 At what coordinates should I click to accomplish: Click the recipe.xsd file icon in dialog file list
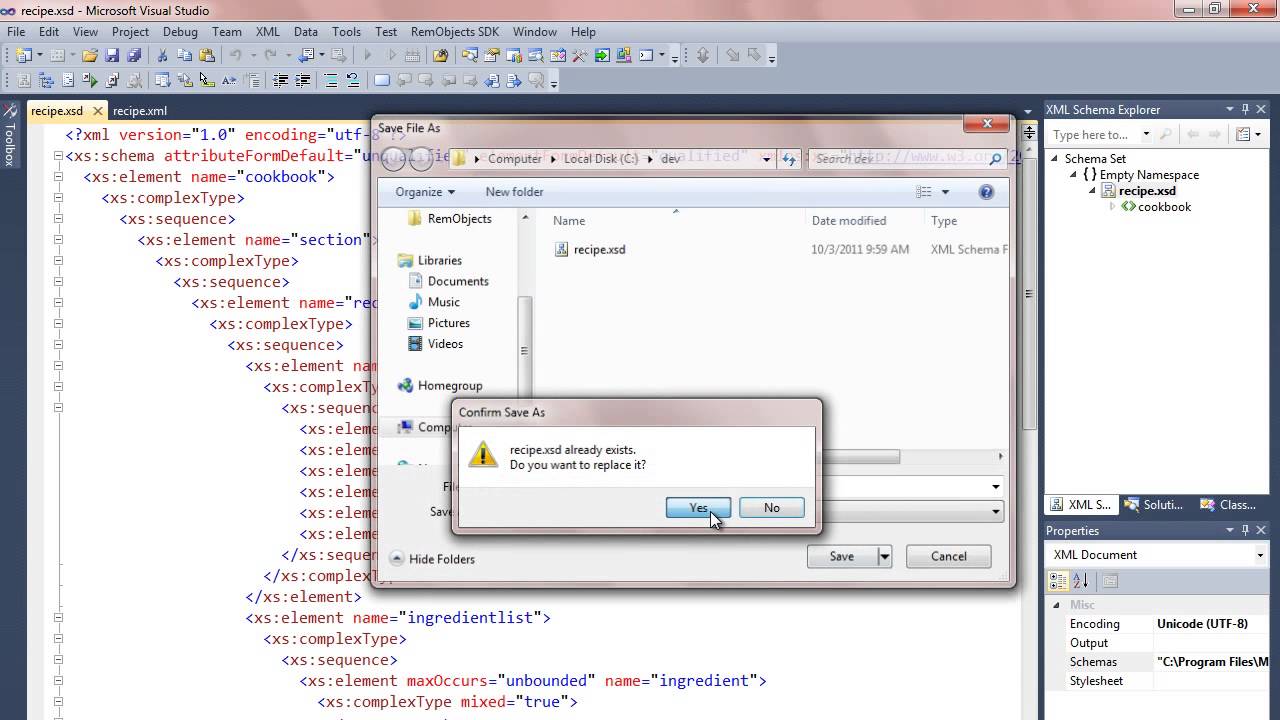tap(562, 249)
